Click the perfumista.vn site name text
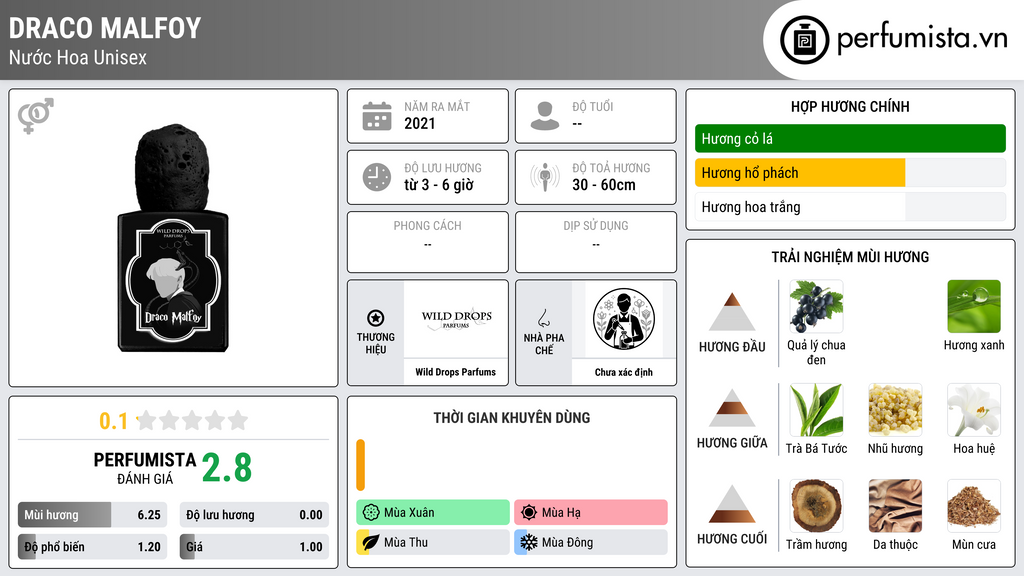The width and height of the screenshot is (1024, 576). coord(922,39)
